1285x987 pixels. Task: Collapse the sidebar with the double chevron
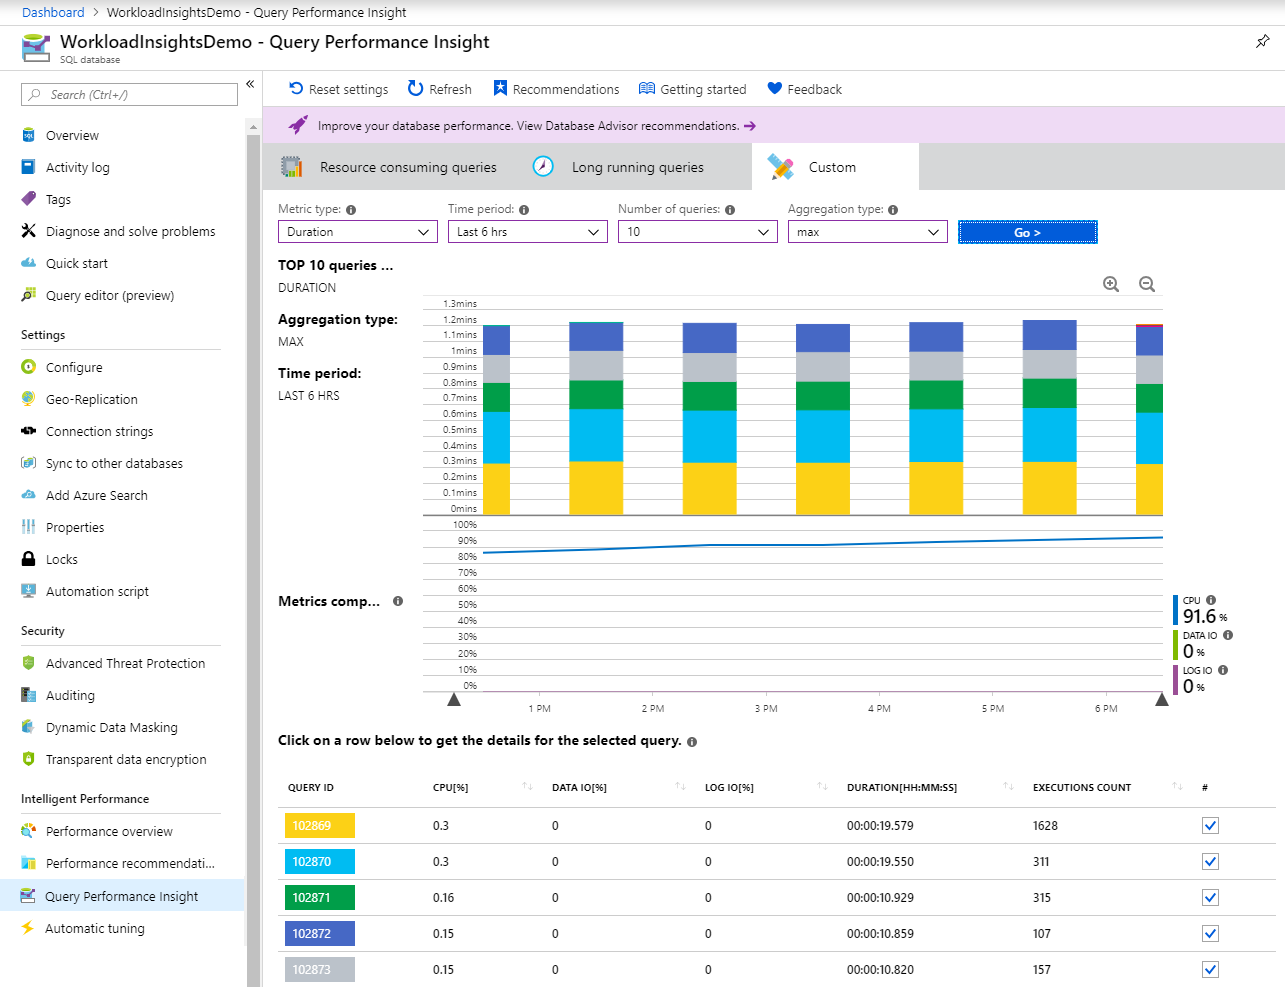click(x=250, y=84)
